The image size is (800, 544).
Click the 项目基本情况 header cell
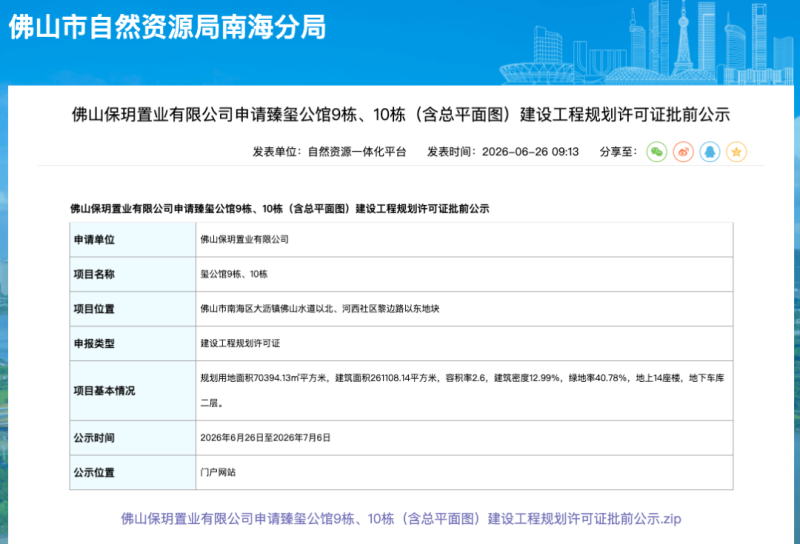[x=133, y=390]
